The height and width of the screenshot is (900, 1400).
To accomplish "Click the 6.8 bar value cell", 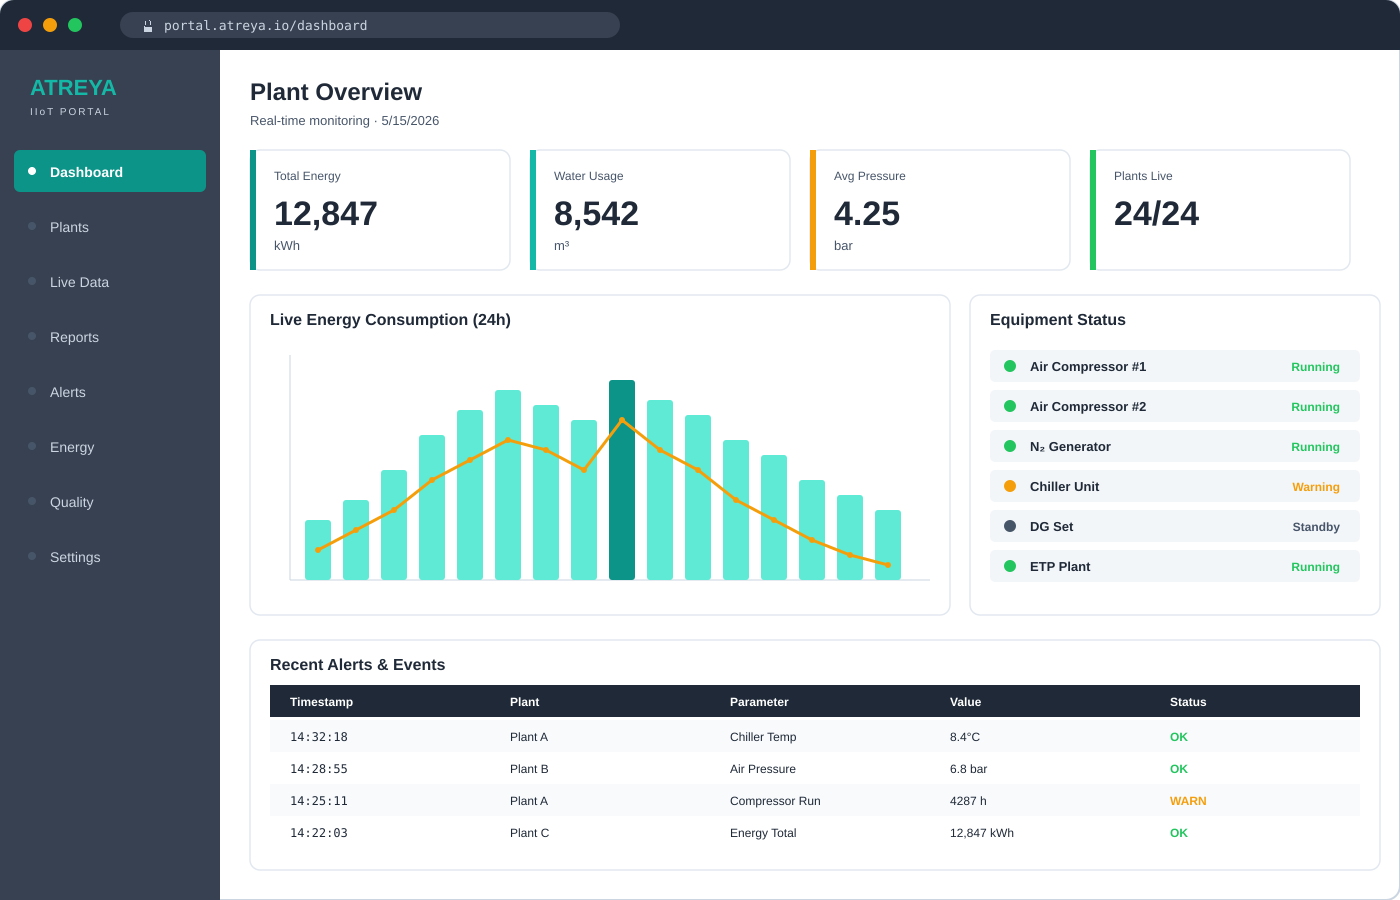I will (968, 769).
